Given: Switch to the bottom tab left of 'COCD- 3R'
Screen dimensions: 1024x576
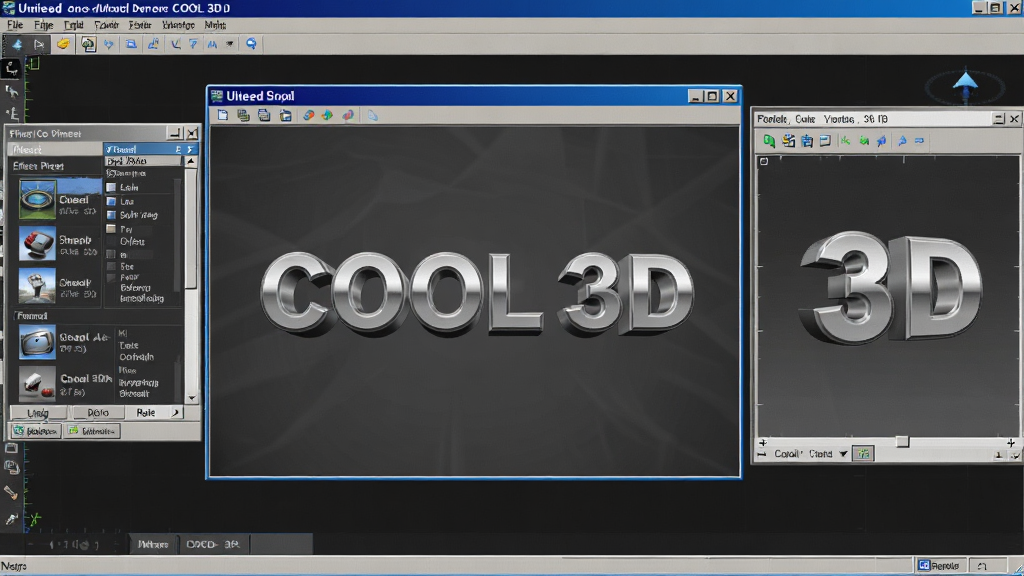Looking at the screenshot, I should (153, 544).
